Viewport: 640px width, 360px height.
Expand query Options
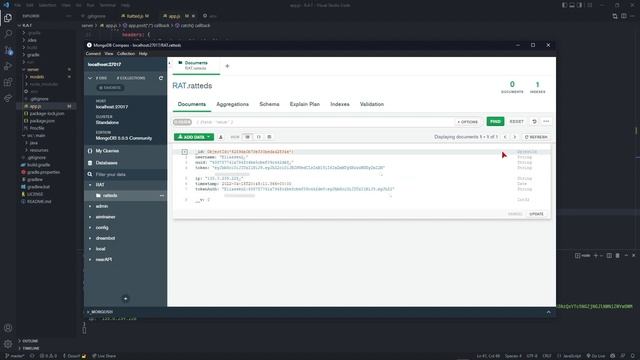[467, 122]
